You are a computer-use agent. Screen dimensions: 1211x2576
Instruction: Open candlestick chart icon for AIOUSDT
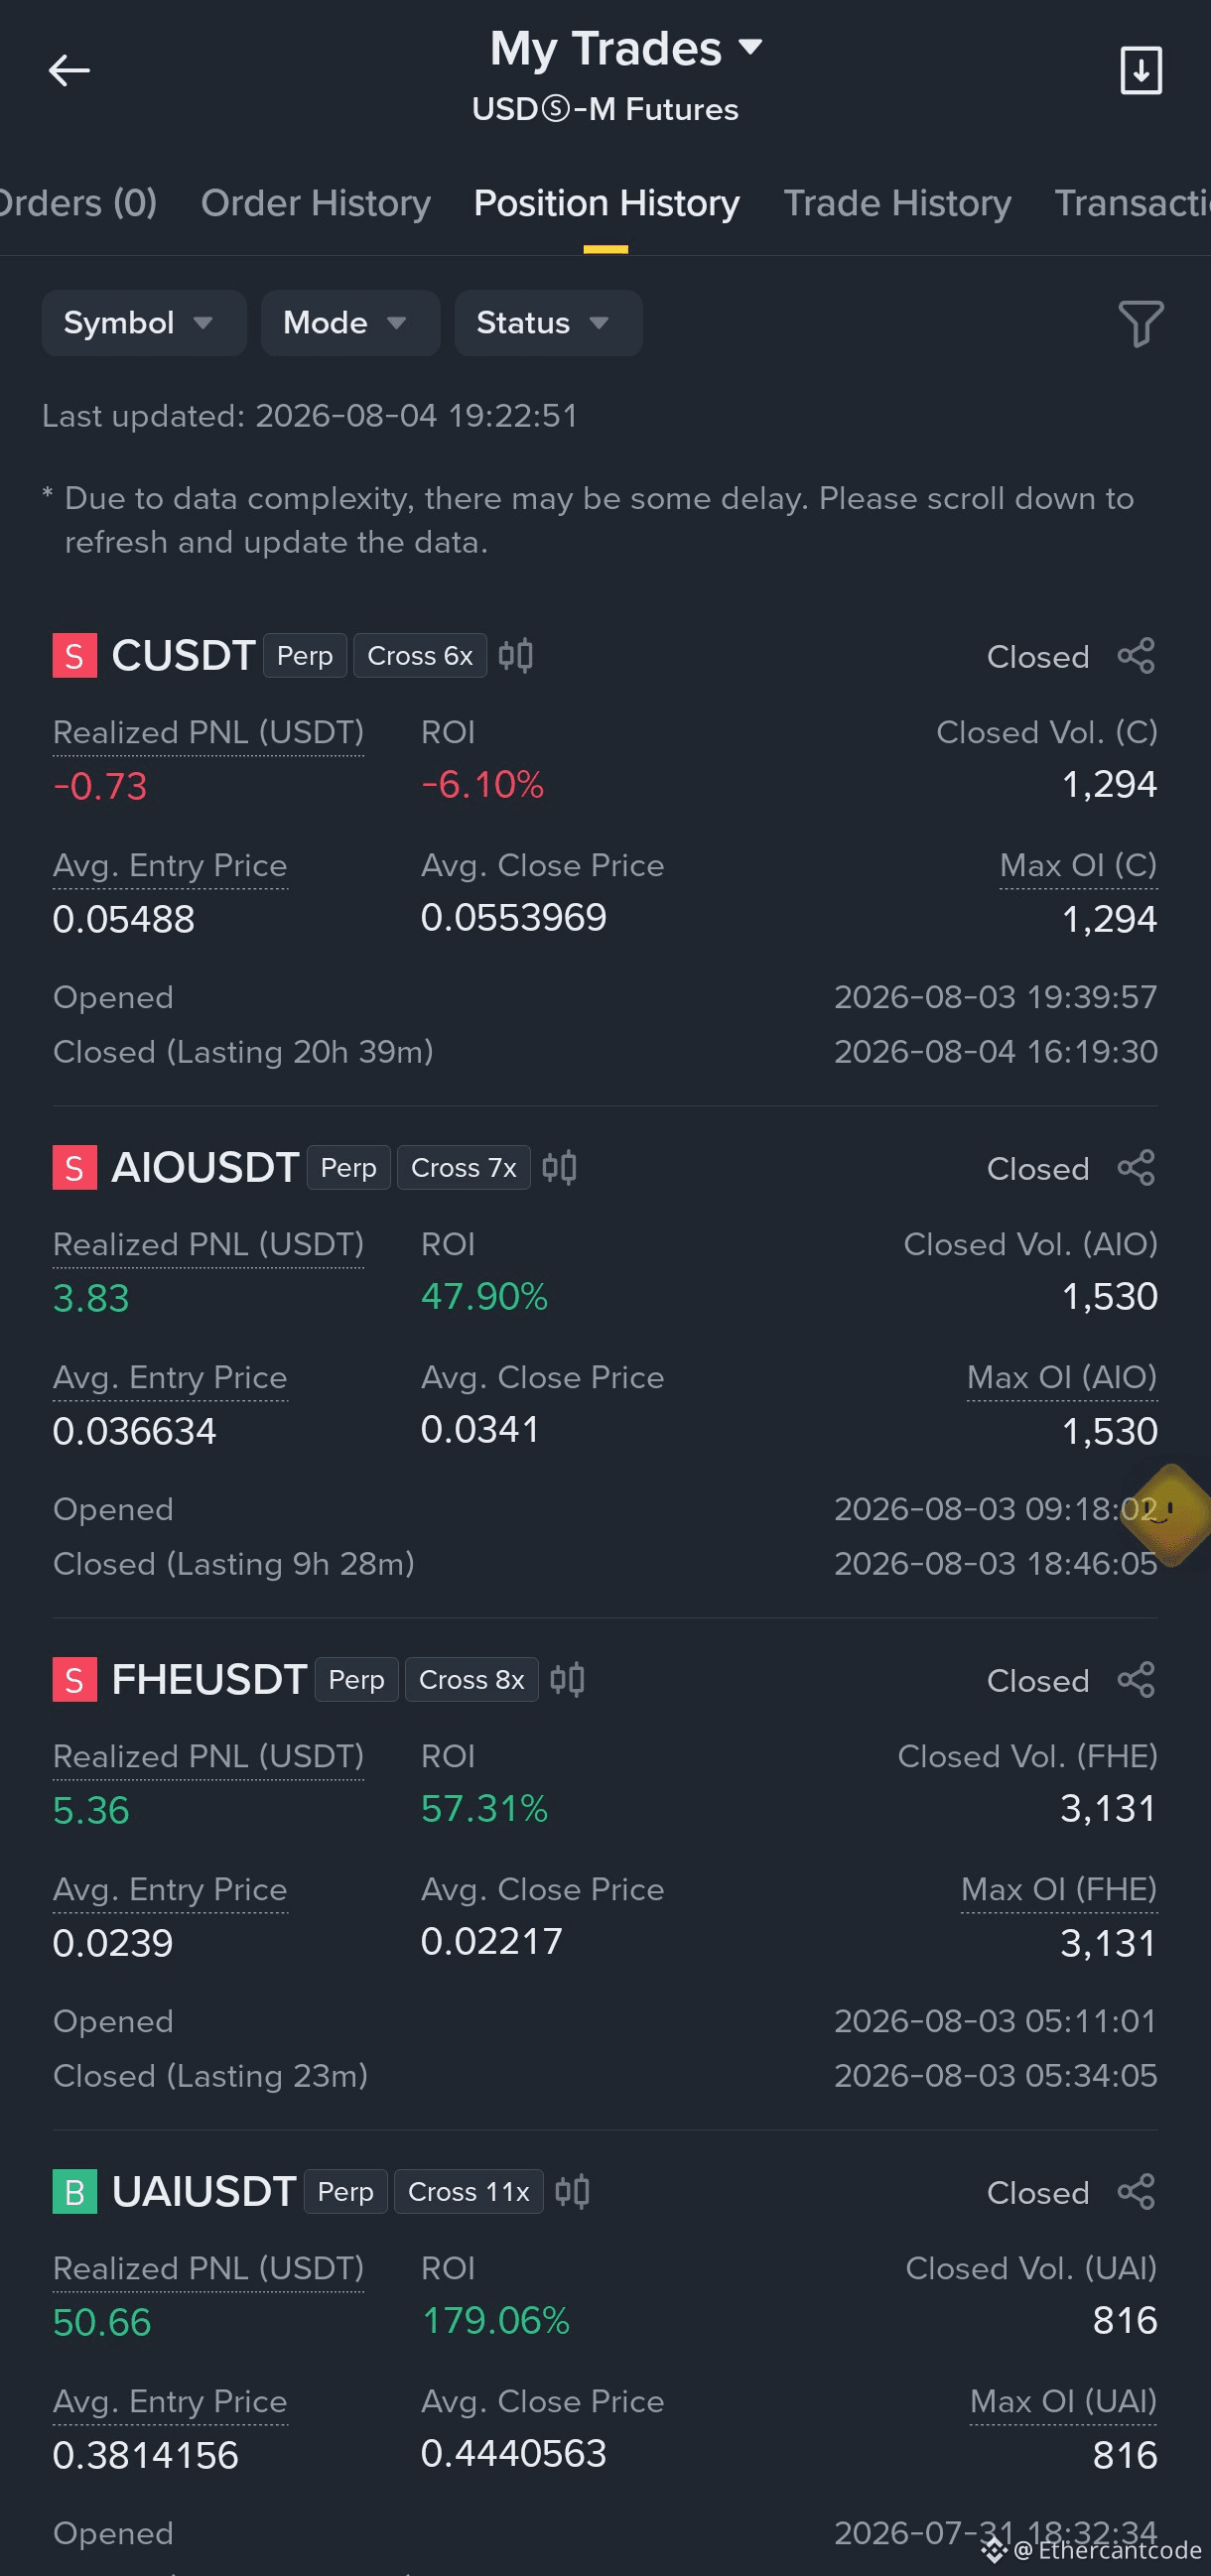click(x=560, y=1168)
